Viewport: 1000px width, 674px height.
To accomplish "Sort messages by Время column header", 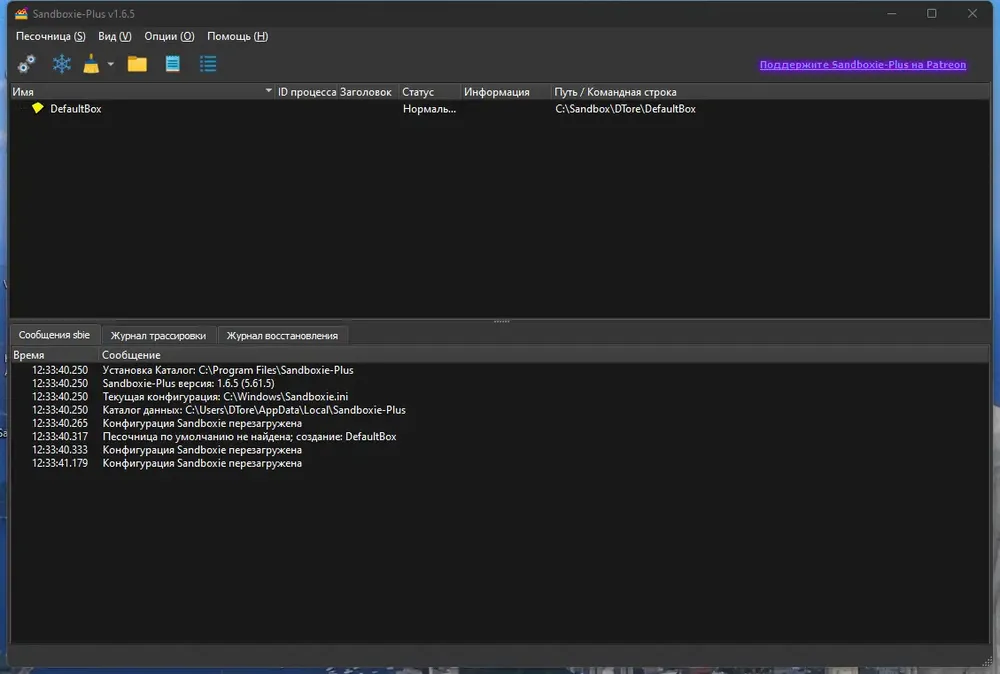I will 55,355.
